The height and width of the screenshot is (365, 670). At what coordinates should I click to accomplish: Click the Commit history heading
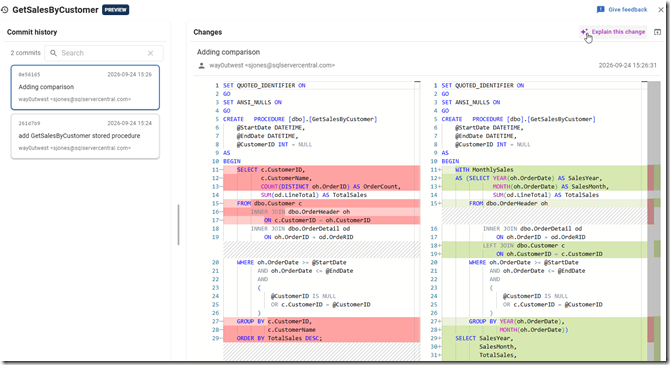click(x=32, y=32)
